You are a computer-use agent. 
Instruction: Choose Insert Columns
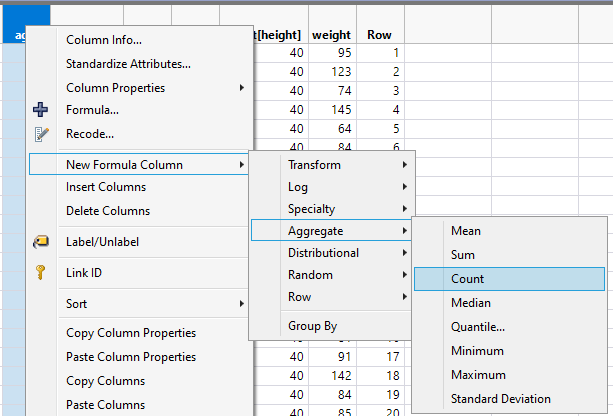107,187
